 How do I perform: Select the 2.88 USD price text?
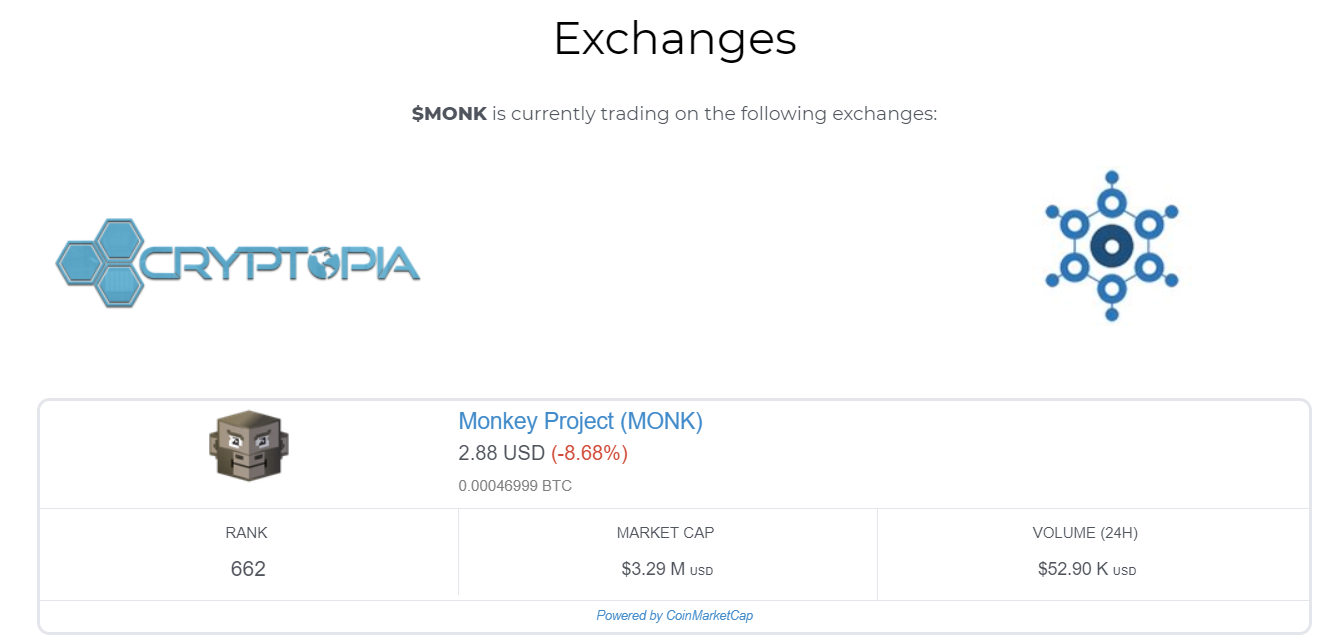501,453
